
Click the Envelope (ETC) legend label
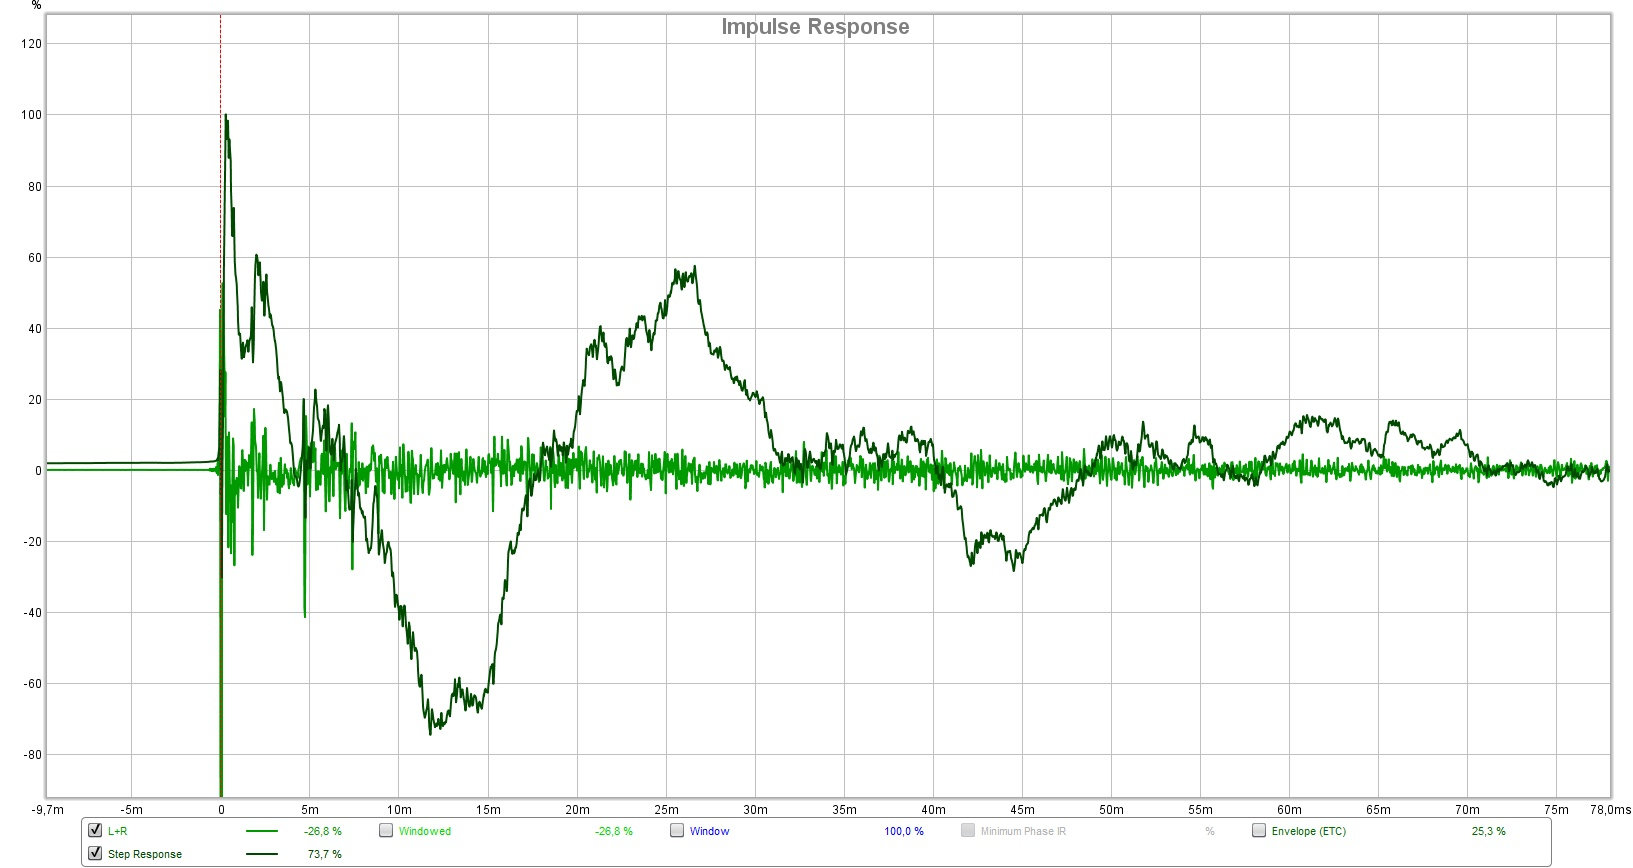1309,831
